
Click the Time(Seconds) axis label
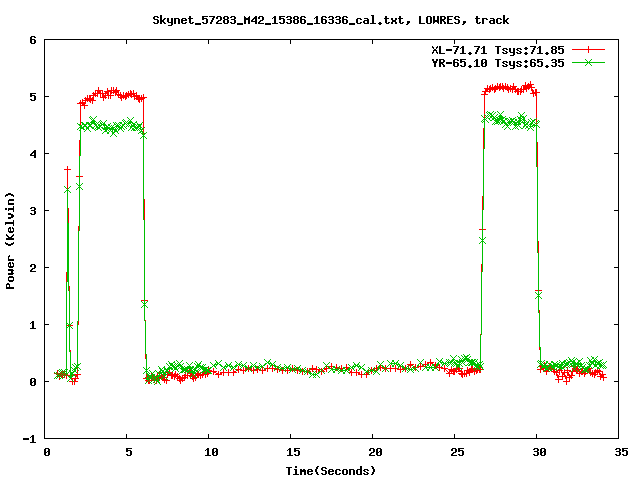(x=331, y=471)
